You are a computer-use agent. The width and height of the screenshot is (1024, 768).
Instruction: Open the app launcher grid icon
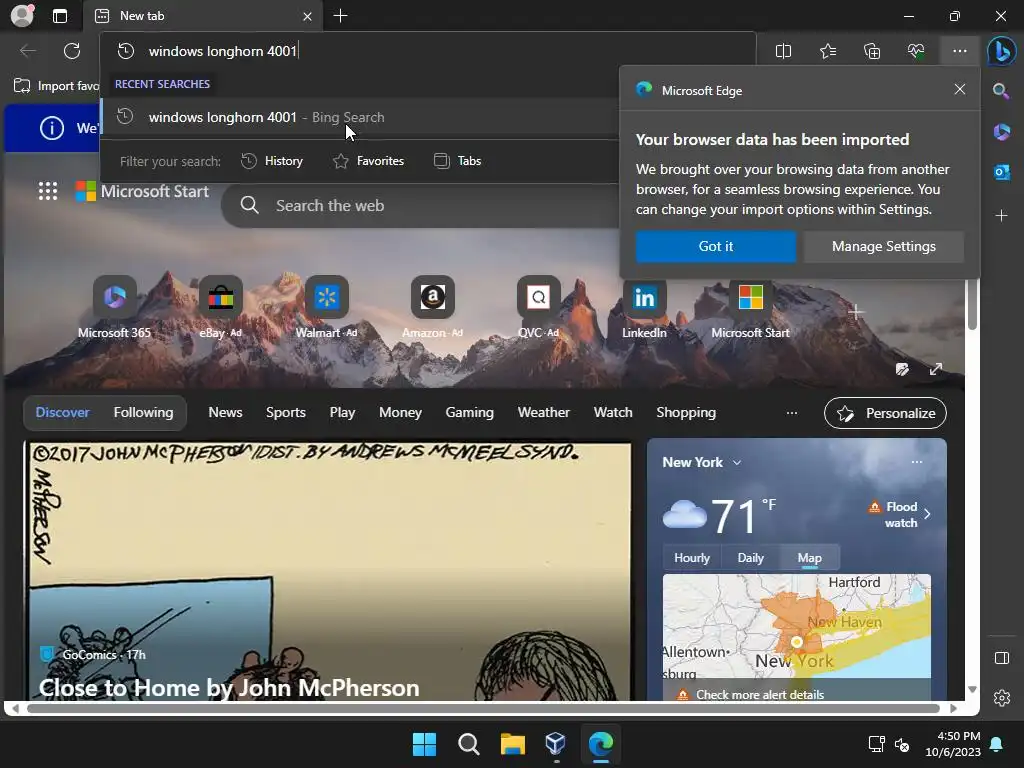pos(48,191)
